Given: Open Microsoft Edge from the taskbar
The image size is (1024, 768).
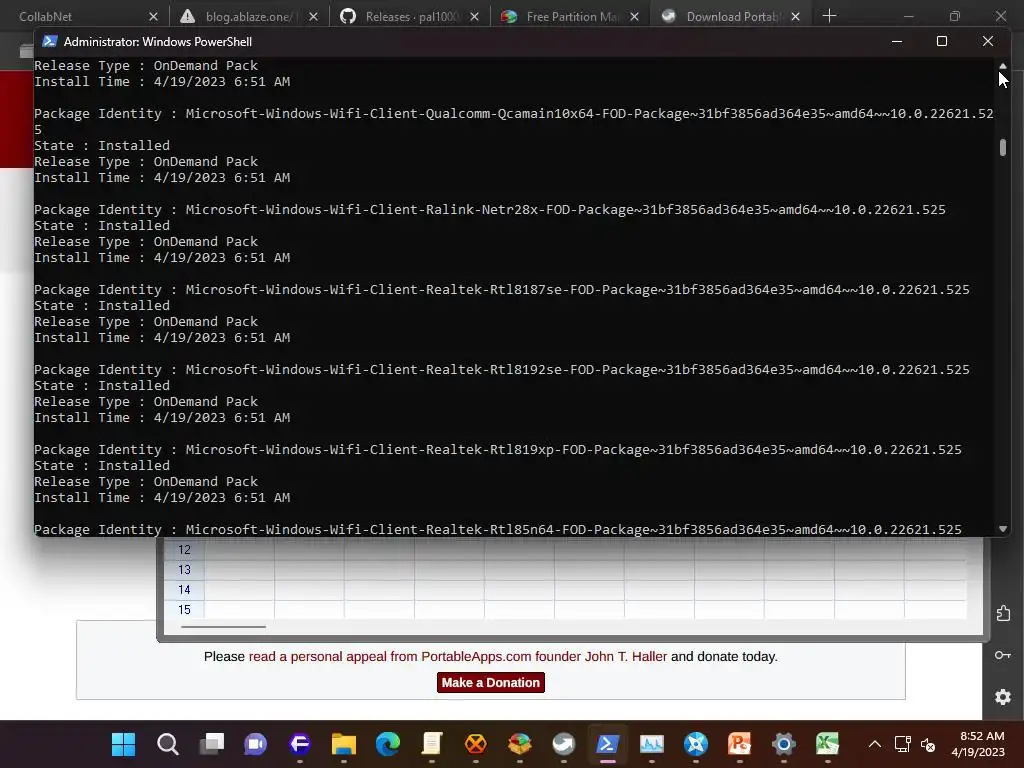Looking at the screenshot, I should (388, 744).
